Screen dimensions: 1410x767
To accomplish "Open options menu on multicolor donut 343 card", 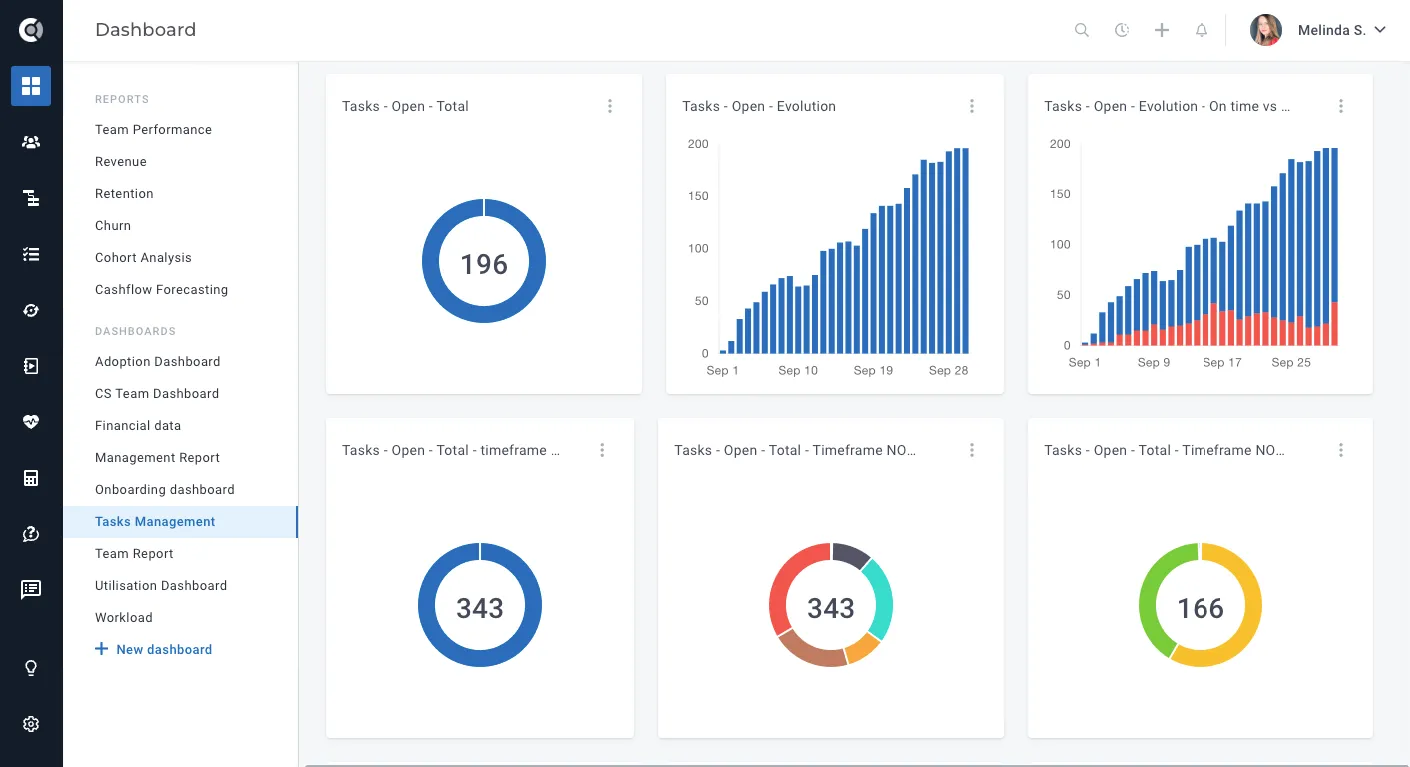I will click(x=972, y=450).
